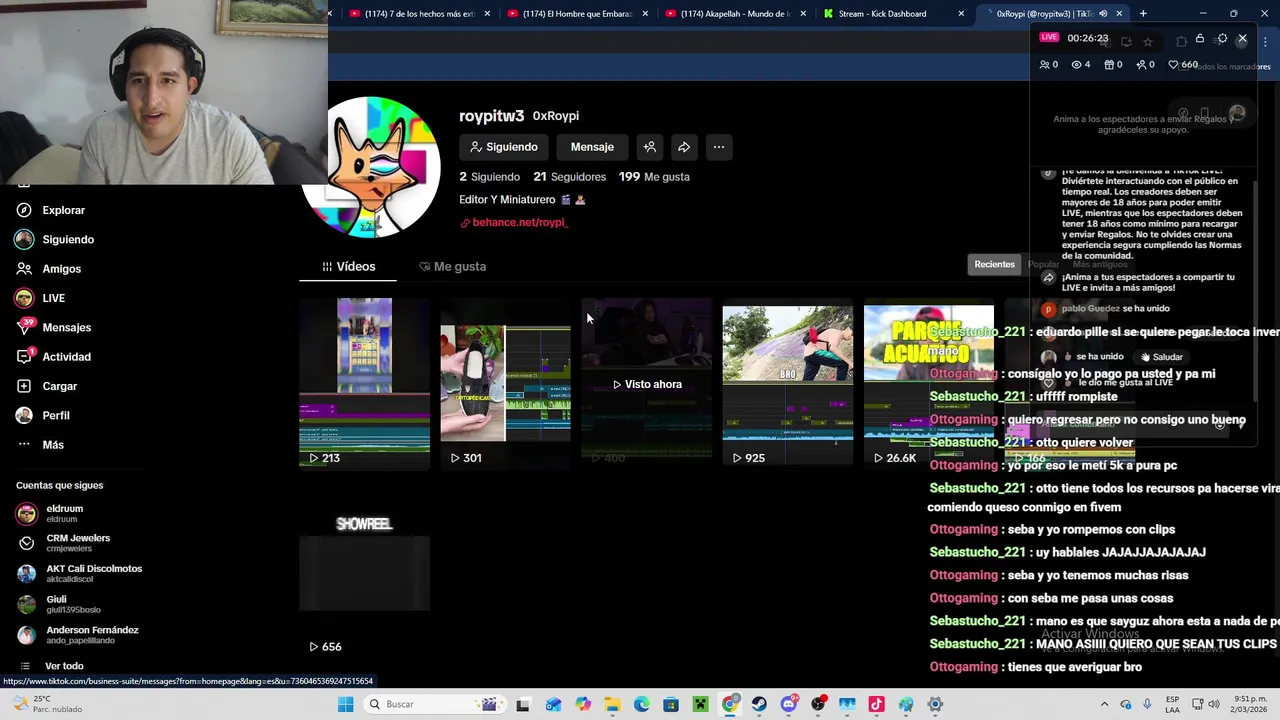Click the roypitw3 profile avatar
Viewport: 1280px width, 720px height.
tap(371, 167)
